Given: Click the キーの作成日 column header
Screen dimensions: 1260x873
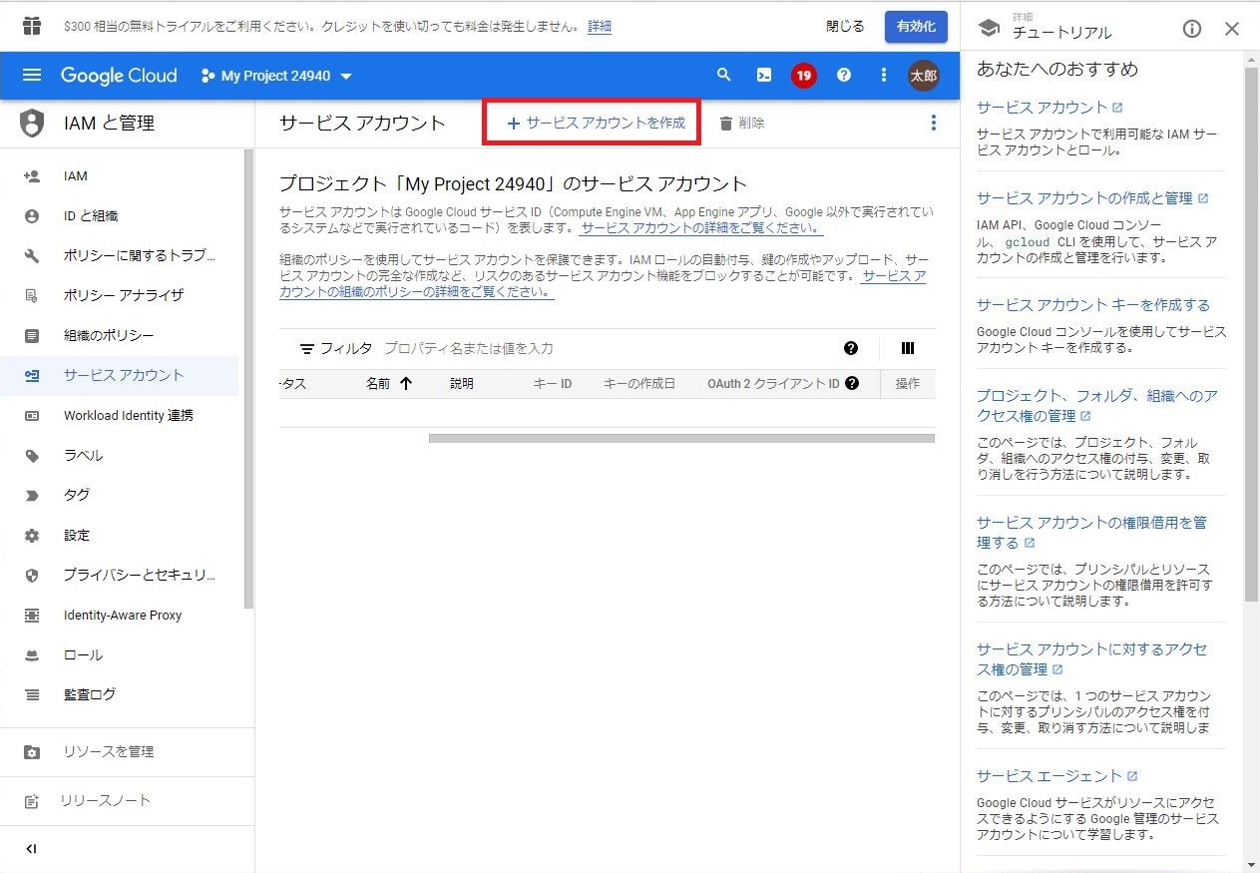Looking at the screenshot, I should click(x=639, y=383).
